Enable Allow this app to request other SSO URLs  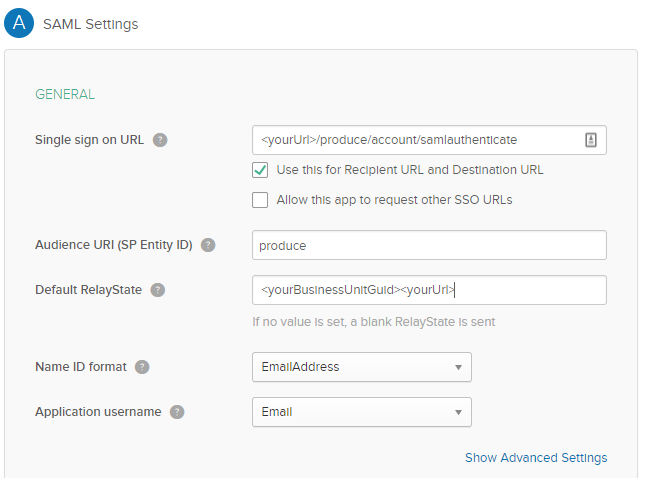point(260,200)
